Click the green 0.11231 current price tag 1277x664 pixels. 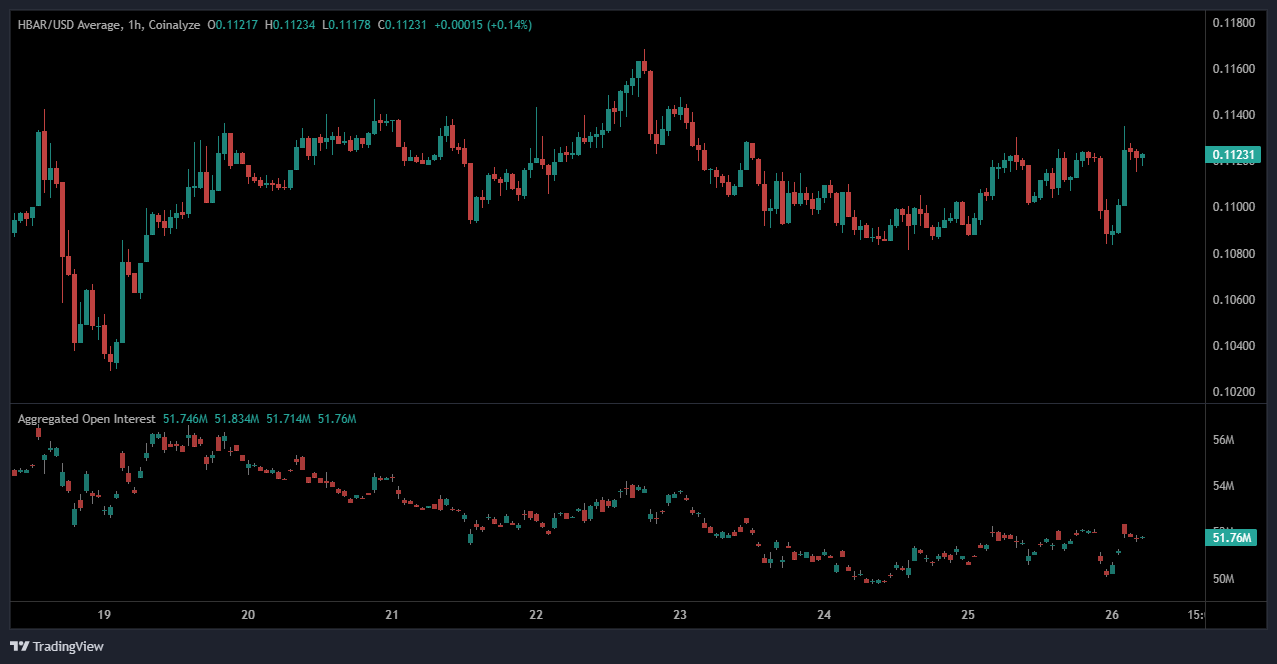pos(1236,155)
